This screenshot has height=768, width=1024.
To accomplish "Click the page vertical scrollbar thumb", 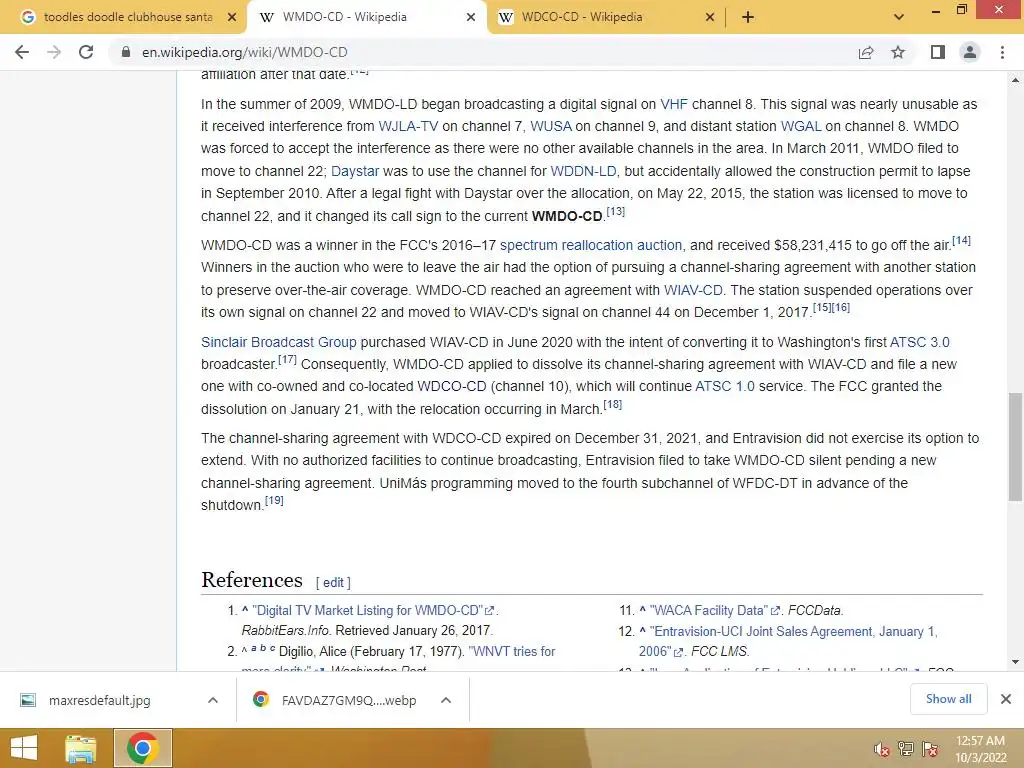I will [x=1015, y=447].
